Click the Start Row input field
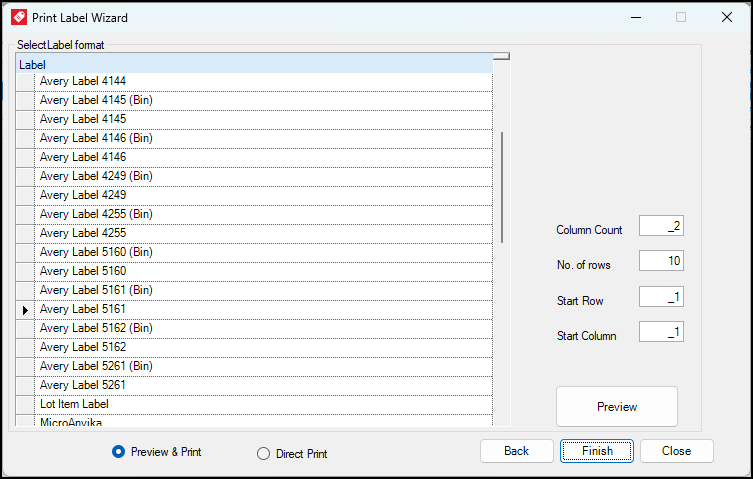 [x=661, y=297]
